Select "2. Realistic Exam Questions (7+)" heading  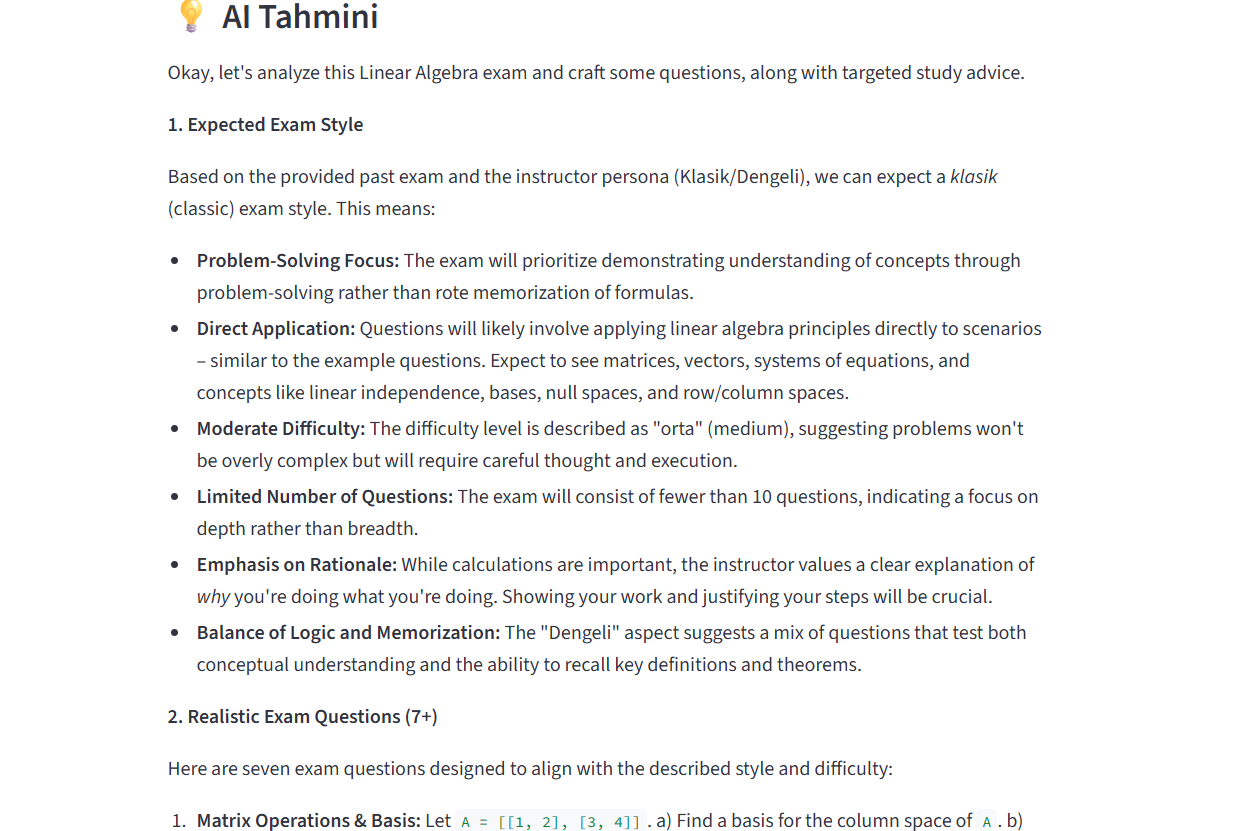point(303,717)
